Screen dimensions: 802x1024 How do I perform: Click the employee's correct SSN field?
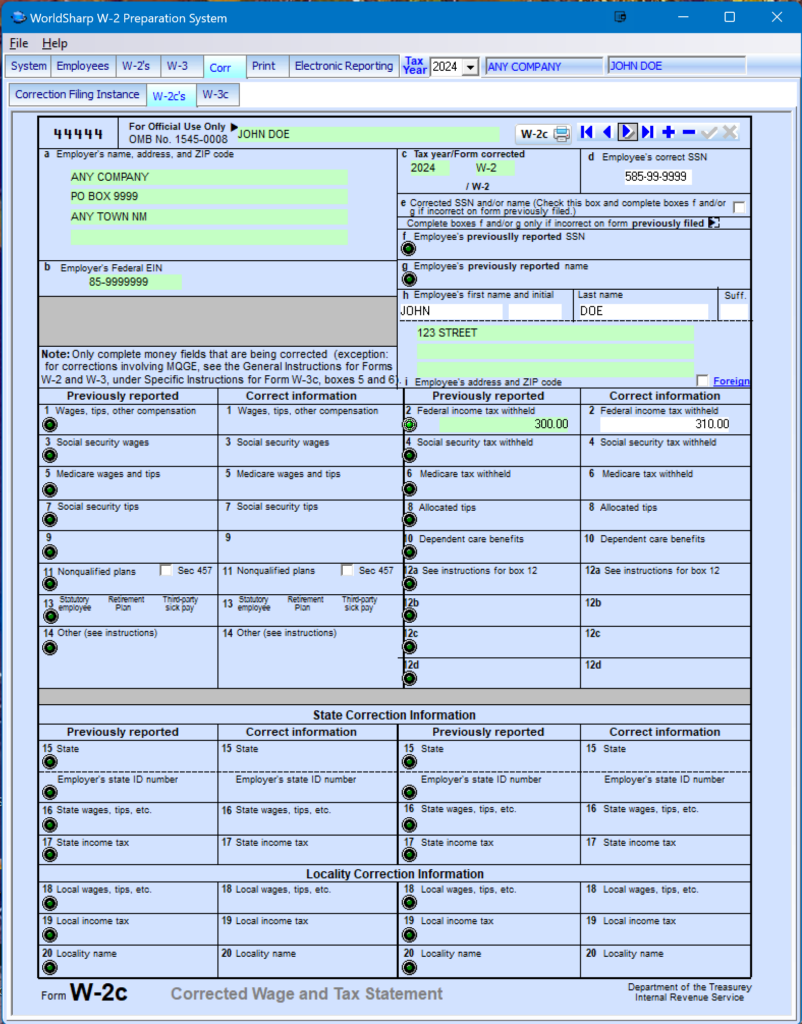tap(656, 176)
